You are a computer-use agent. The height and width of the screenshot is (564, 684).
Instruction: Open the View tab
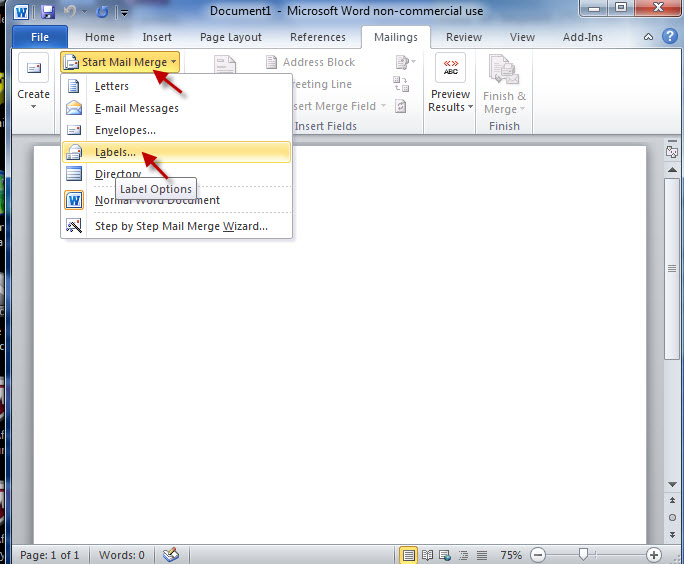point(522,37)
